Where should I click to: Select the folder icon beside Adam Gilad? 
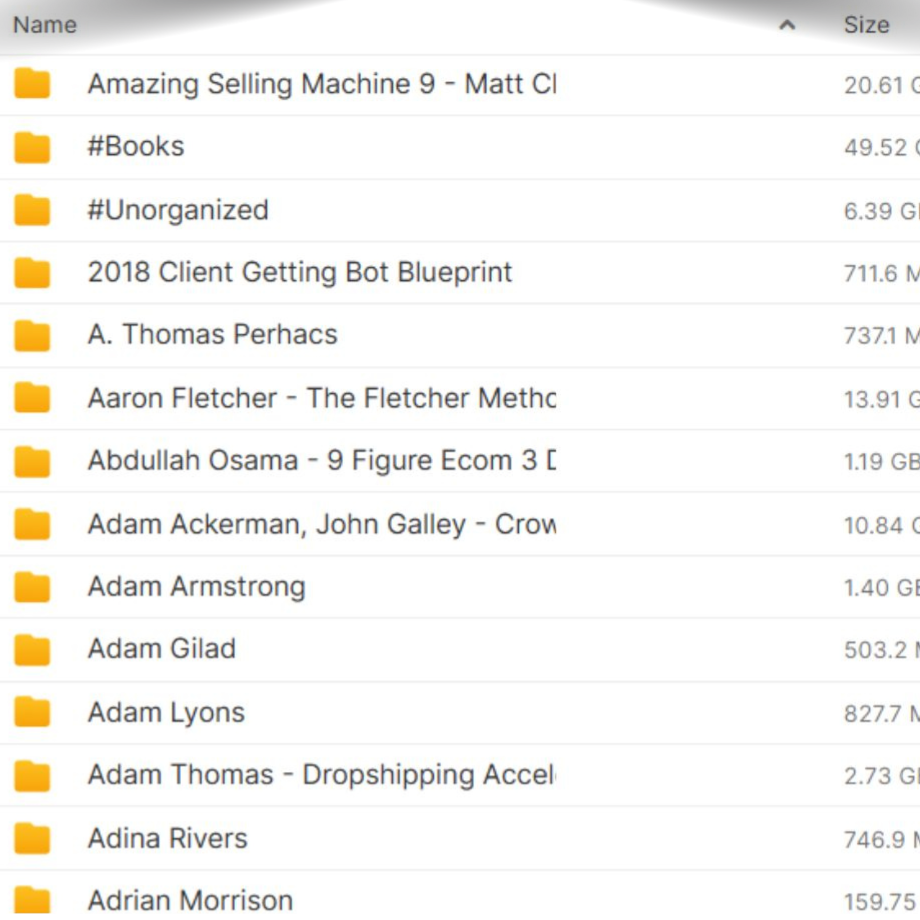[x=32, y=650]
